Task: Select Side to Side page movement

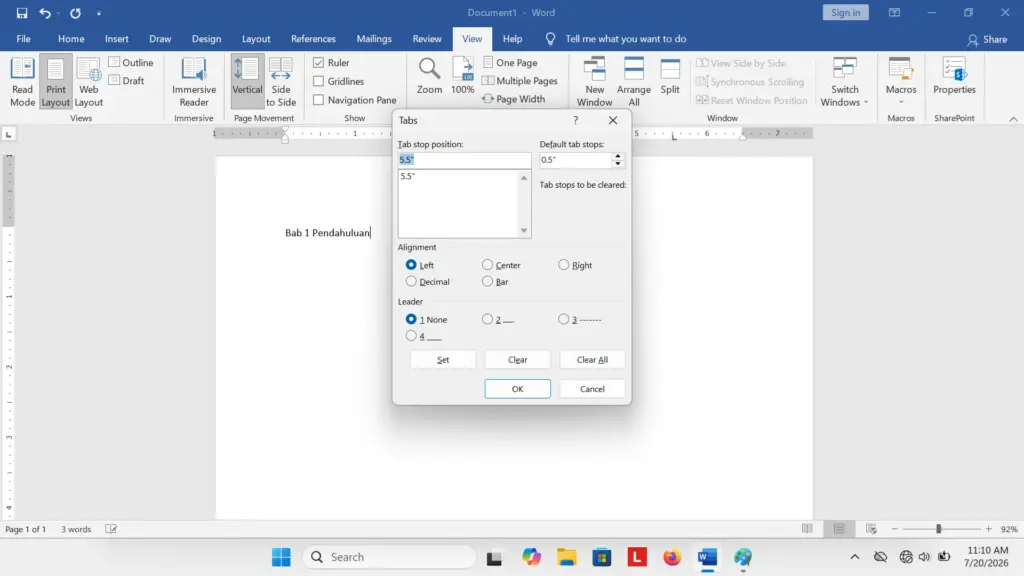Action: pyautogui.click(x=281, y=82)
